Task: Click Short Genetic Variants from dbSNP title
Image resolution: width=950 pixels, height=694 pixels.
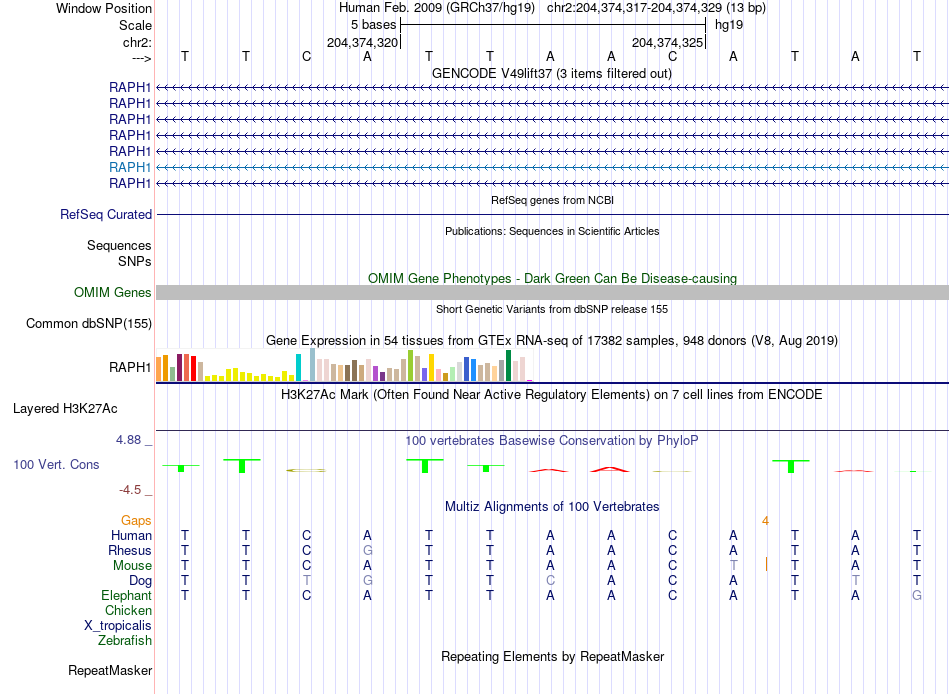Action: [x=552, y=310]
